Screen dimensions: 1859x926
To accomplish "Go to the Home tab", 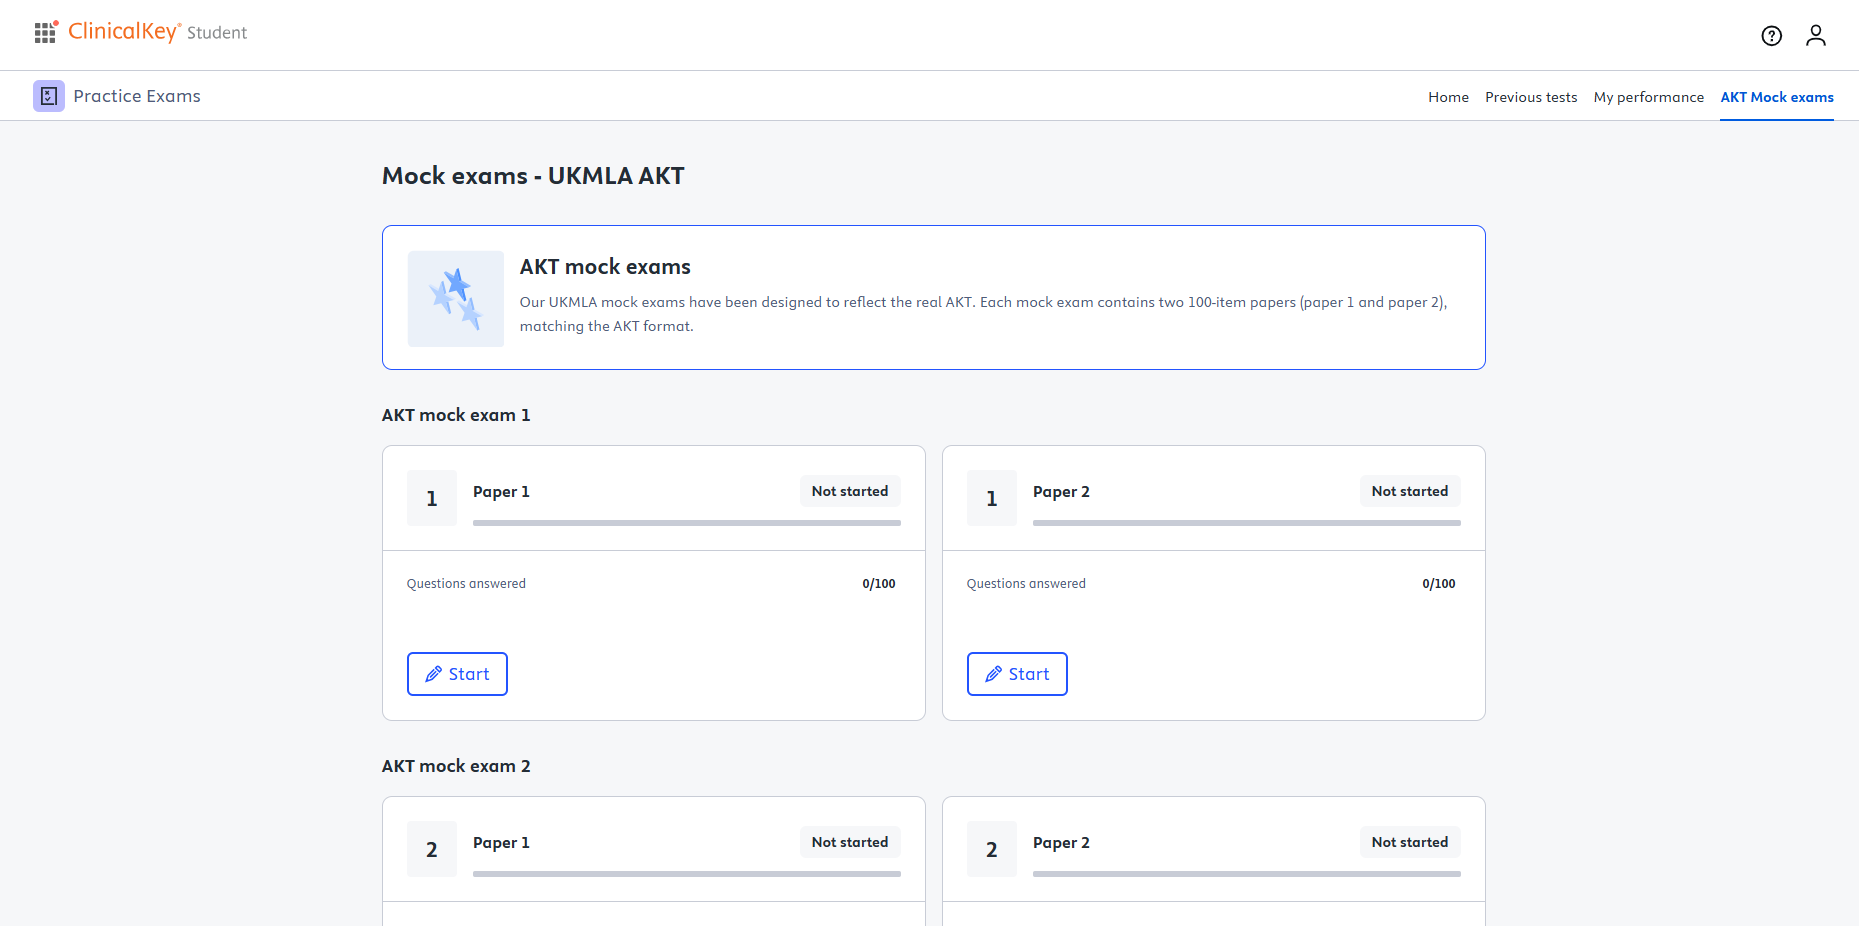I will 1448,97.
